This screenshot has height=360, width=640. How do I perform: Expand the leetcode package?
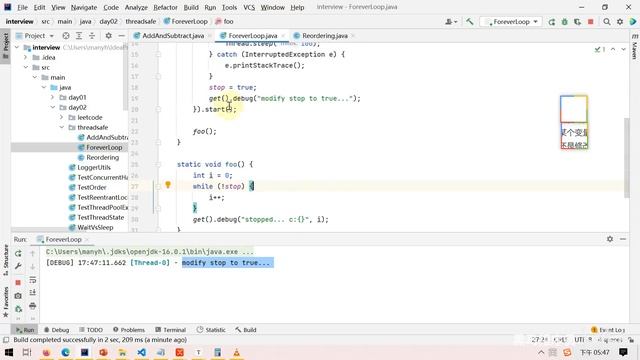point(62,118)
